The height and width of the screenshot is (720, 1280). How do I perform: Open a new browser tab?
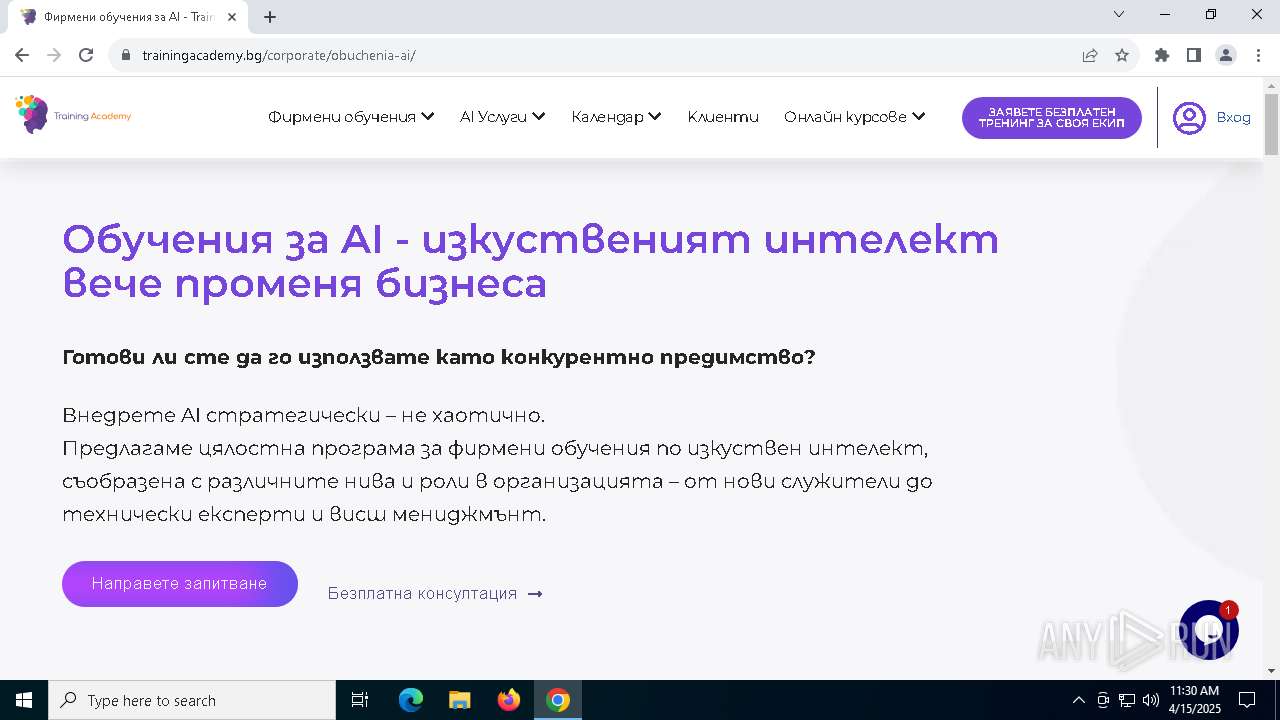pos(270,17)
